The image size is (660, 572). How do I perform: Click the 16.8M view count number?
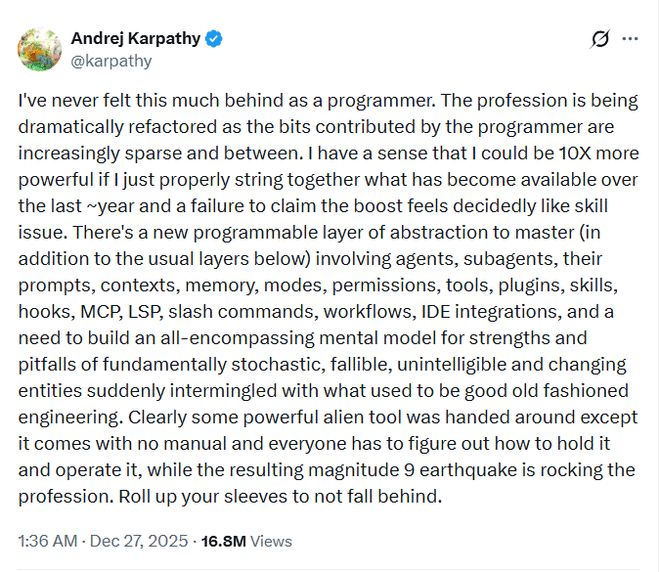224,541
